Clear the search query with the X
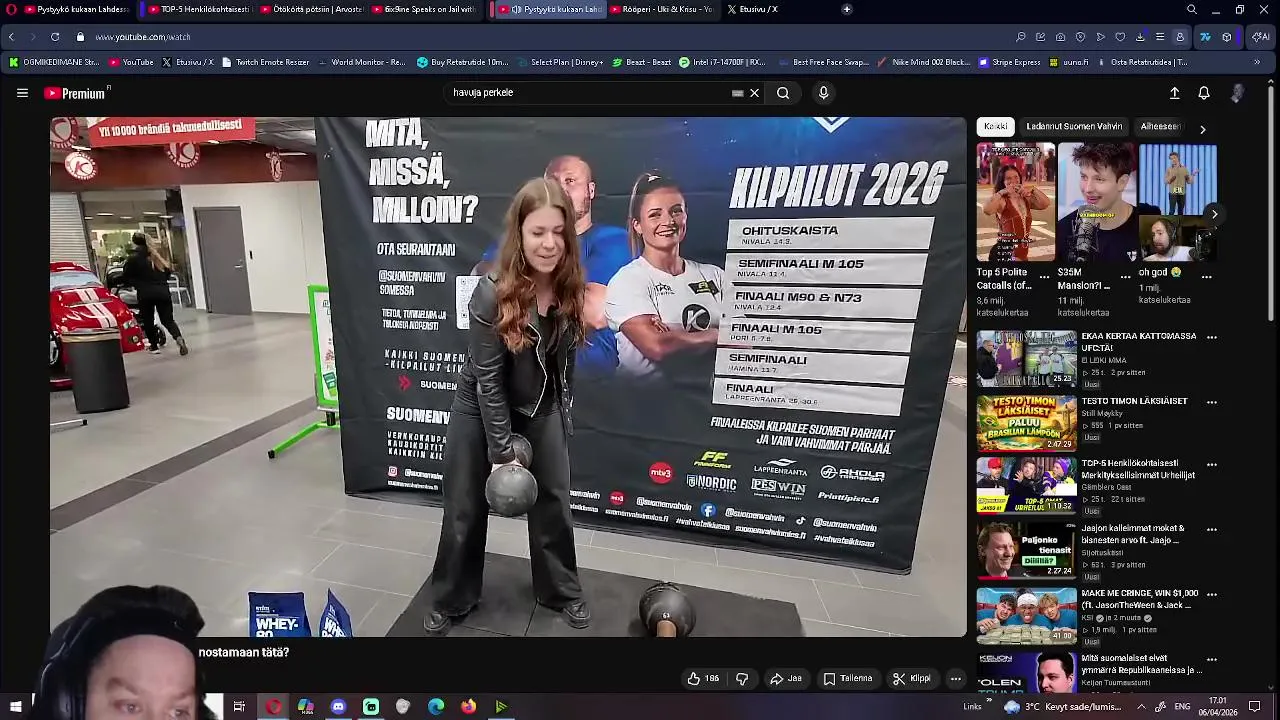The width and height of the screenshot is (1280, 720). tap(755, 93)
